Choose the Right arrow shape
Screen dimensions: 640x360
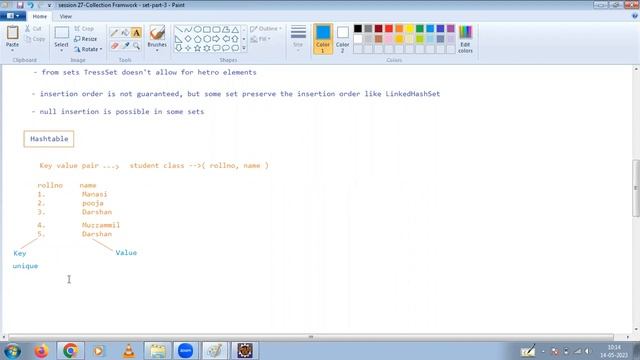point(216,39)
